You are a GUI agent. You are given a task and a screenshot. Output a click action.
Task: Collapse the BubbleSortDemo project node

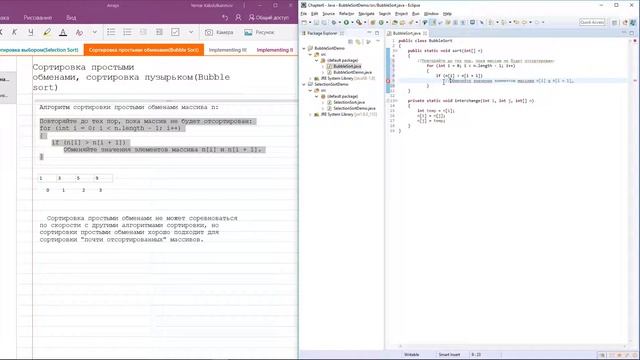point(304,48)
